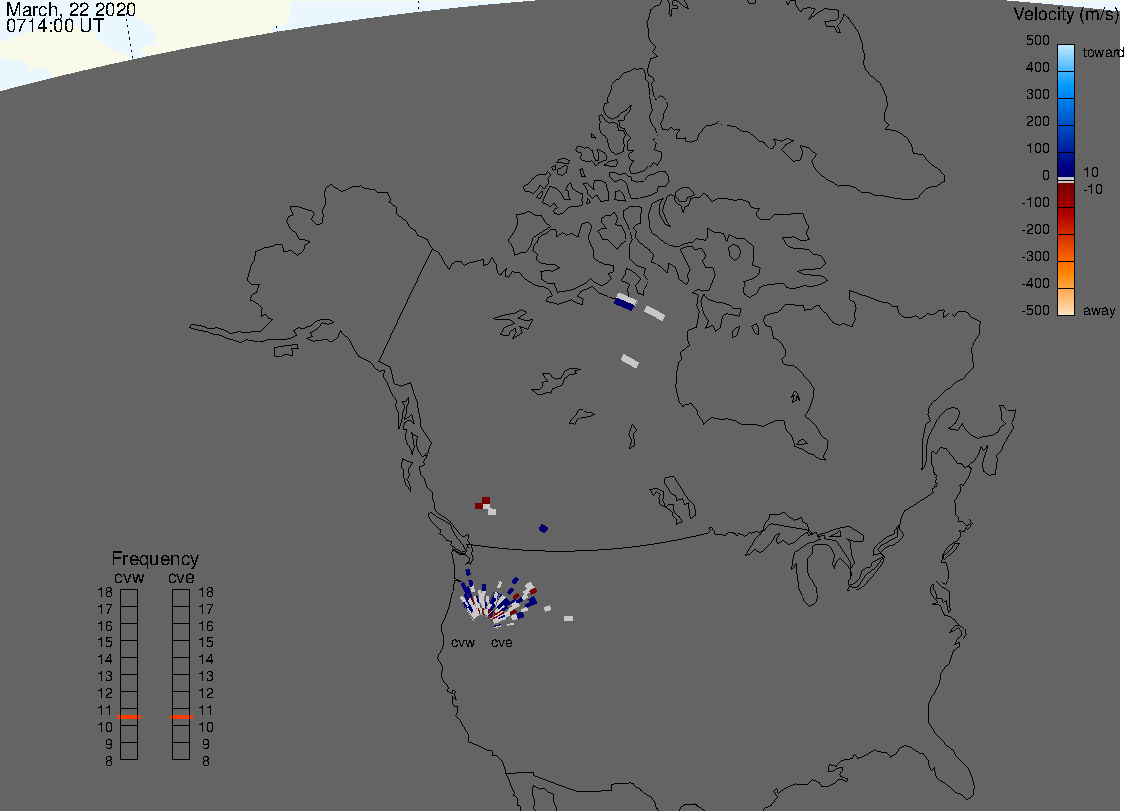Click the "200" value on the velocity scale
1124x811 pixels.
coord(1037,121)
